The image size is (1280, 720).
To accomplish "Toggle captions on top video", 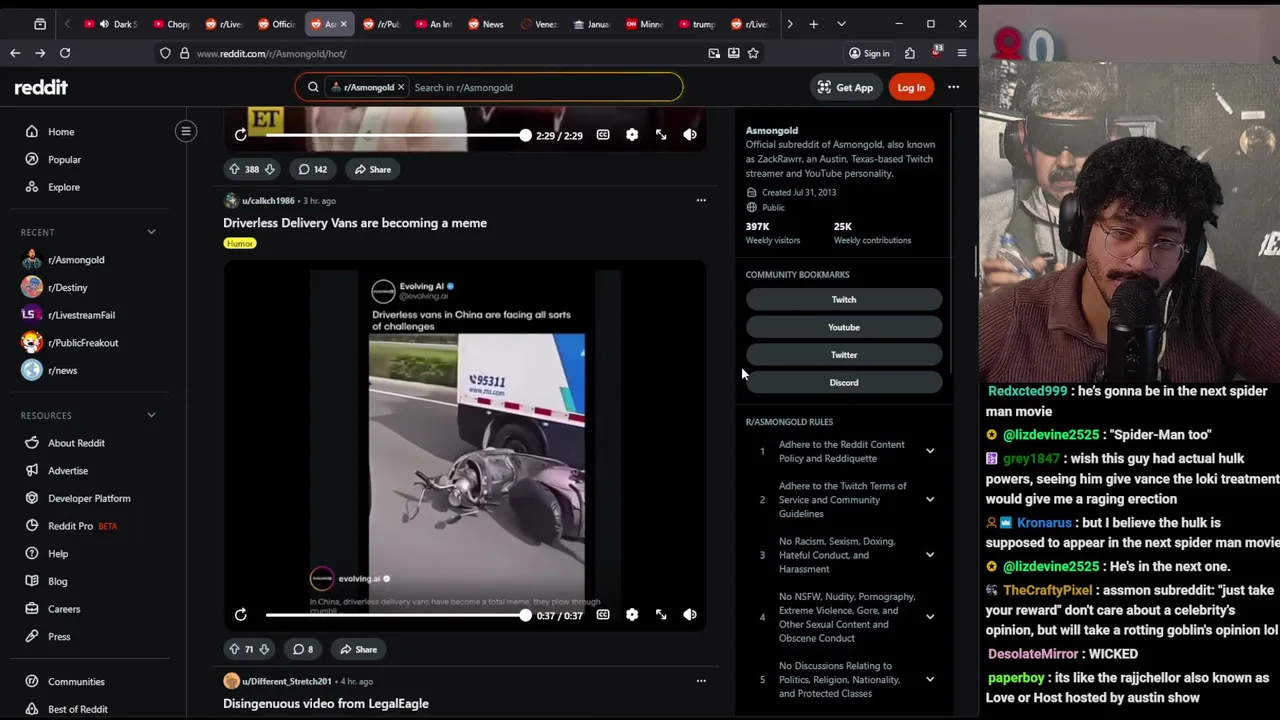I will 603,135.
